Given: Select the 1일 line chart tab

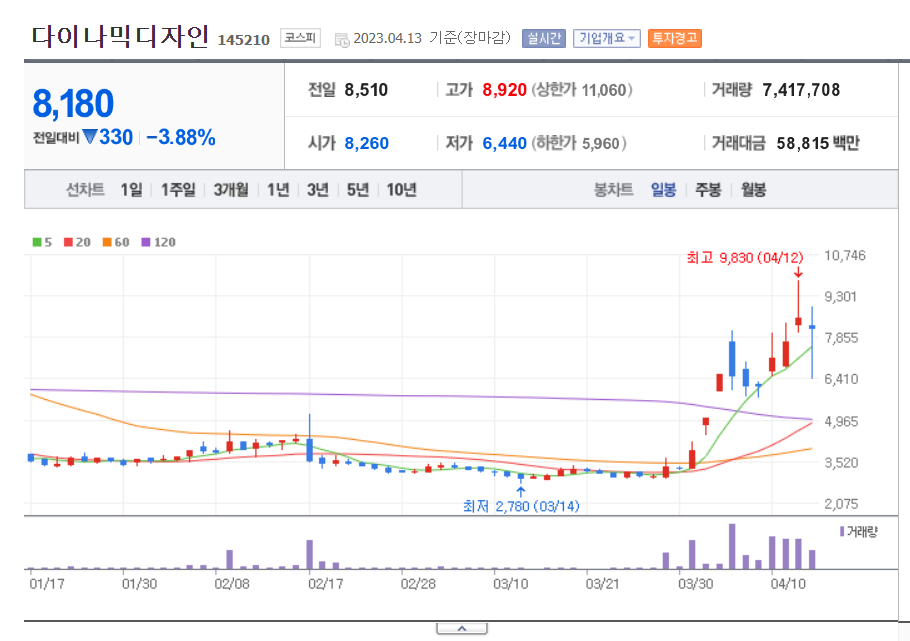Looking at the screenshot, I should (131, 190).
